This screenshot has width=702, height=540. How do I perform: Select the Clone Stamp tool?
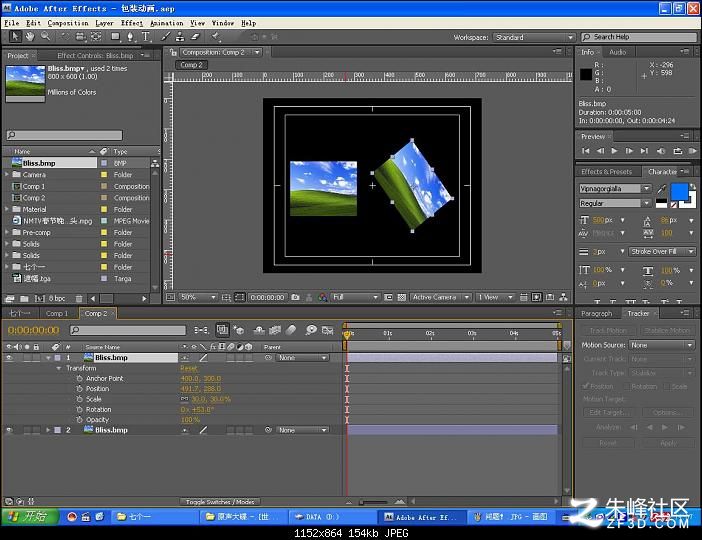point(180,37)
